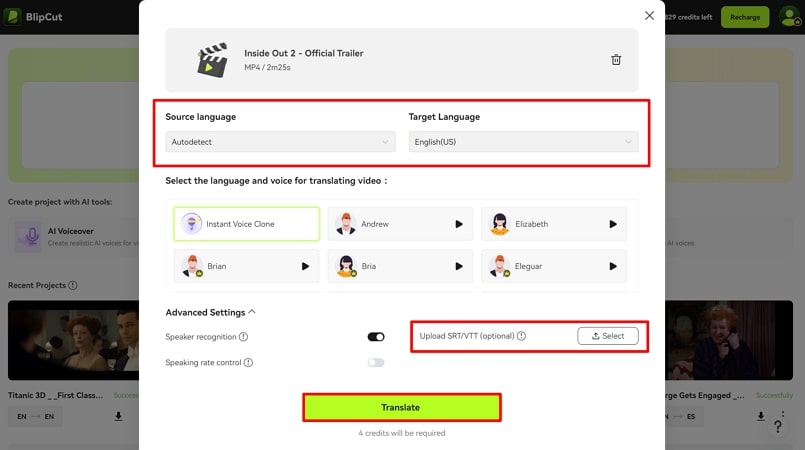Preview the Andrew voice sample

pyautogui.click(x=458, y=224)
